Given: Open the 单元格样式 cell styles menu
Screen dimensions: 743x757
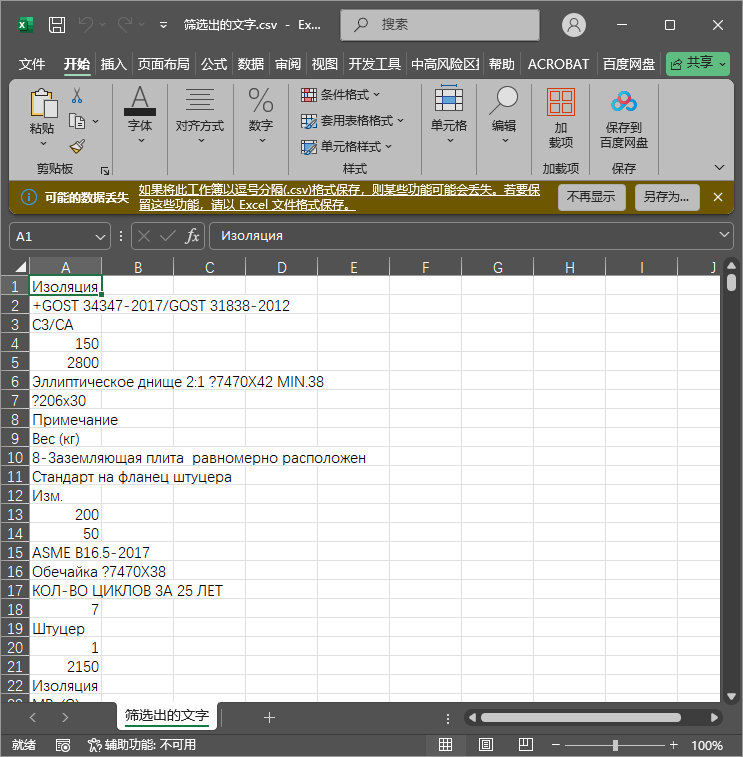Looking at the screenshot, I should (x=346, y=146).
